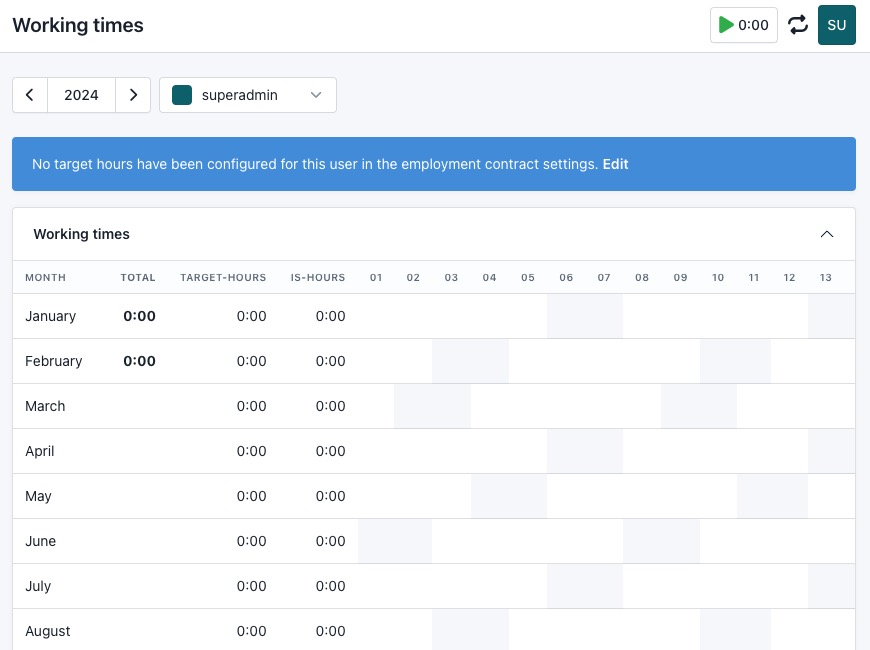870x650 pixels.
Task: Click the refresh sync icon in the header
Action: coord(798,25)
